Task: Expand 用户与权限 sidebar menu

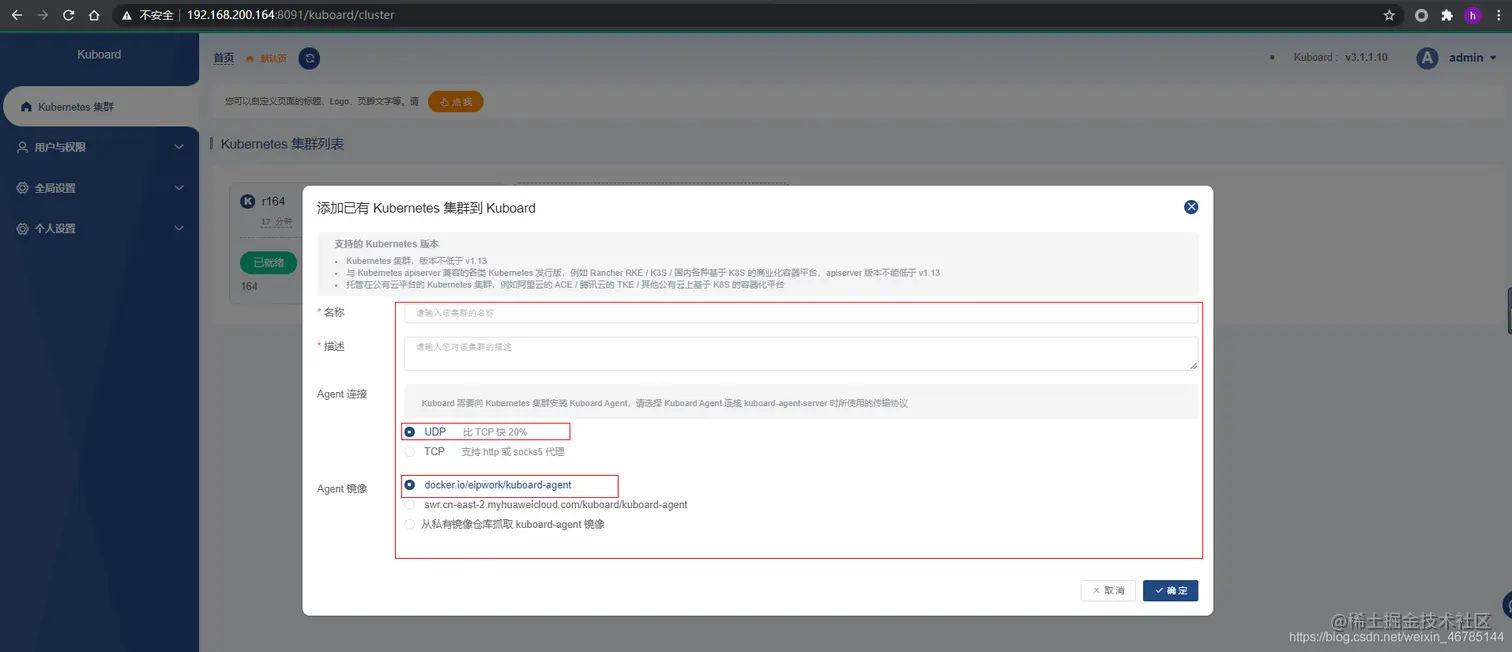Action: pyautogui.click(x=100, y=147)
